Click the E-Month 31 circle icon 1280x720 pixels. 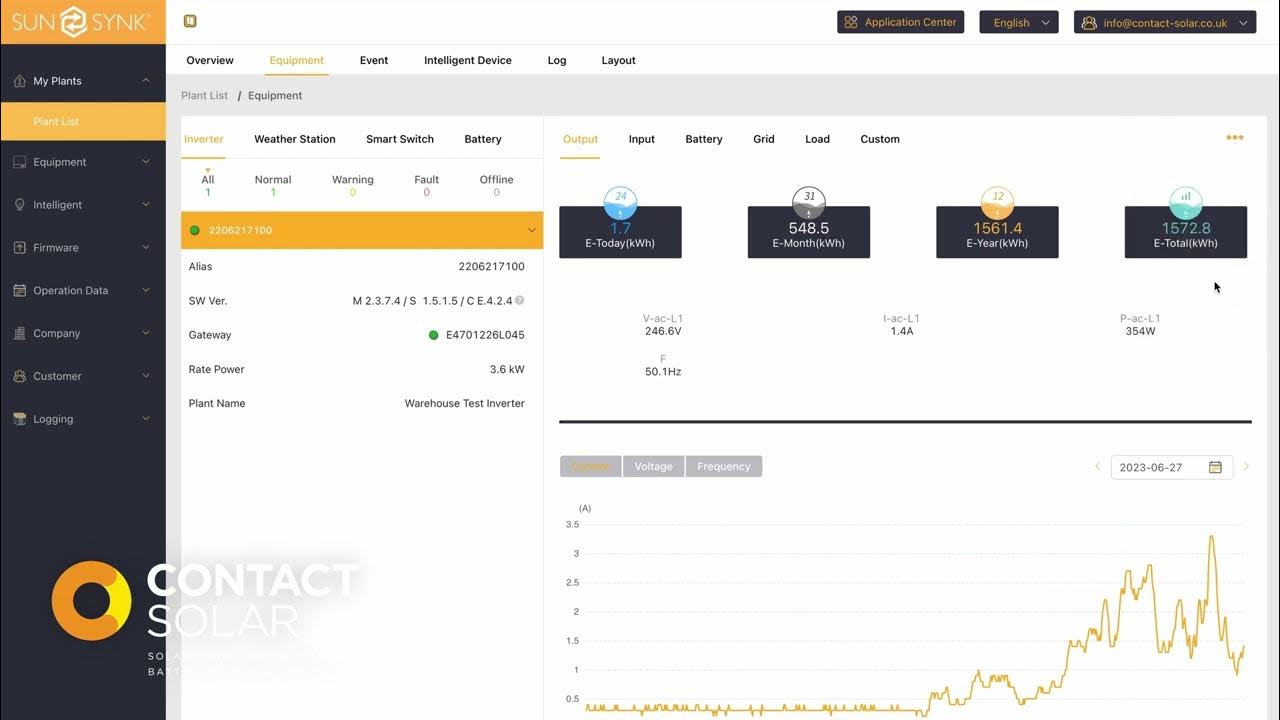click(x=809, y=203)
